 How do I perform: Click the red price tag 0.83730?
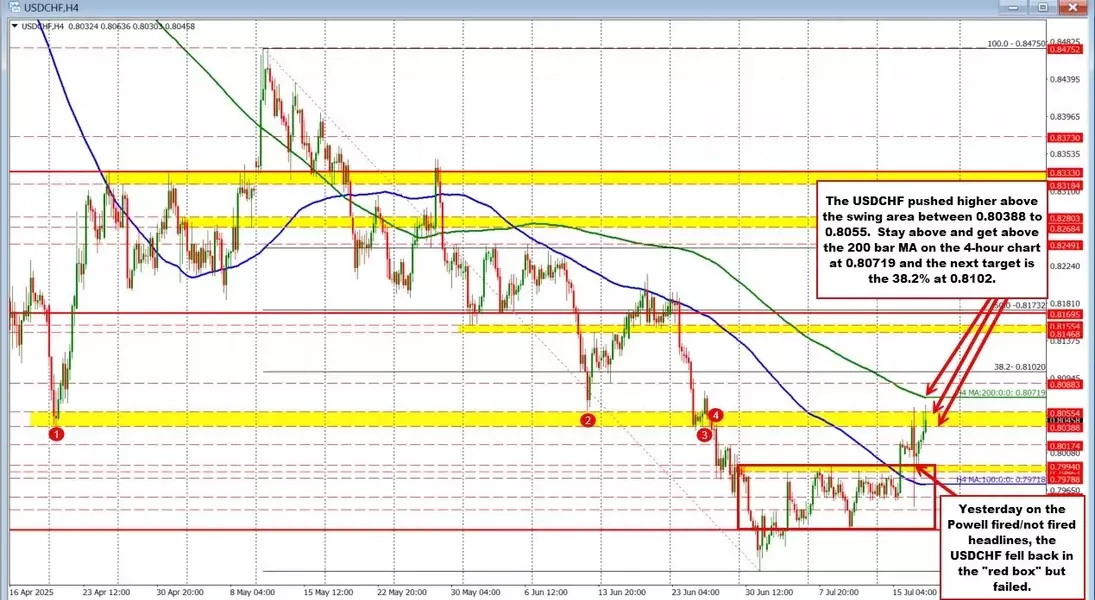1064,138
